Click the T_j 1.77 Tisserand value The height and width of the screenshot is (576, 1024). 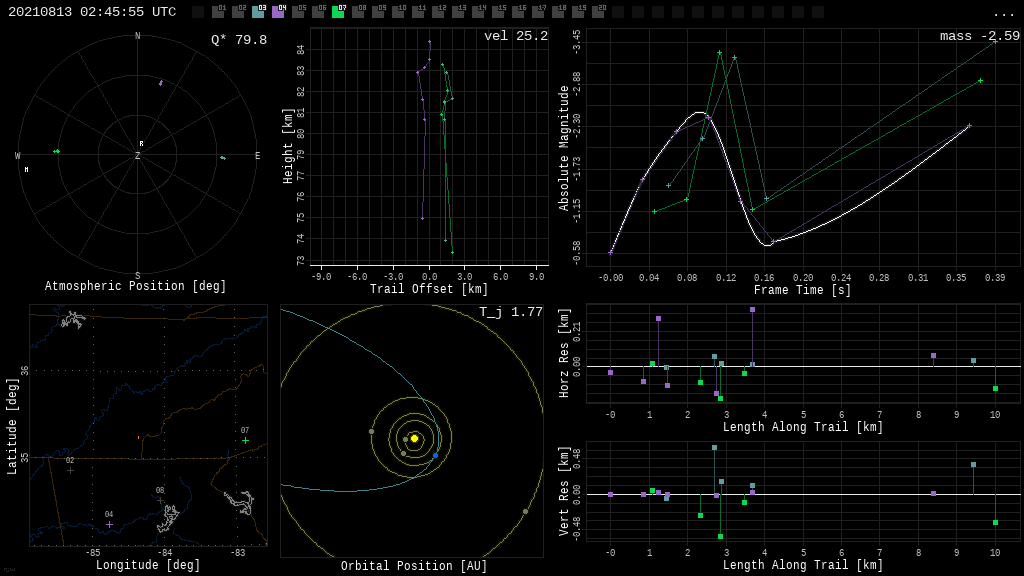pos(510,312)
